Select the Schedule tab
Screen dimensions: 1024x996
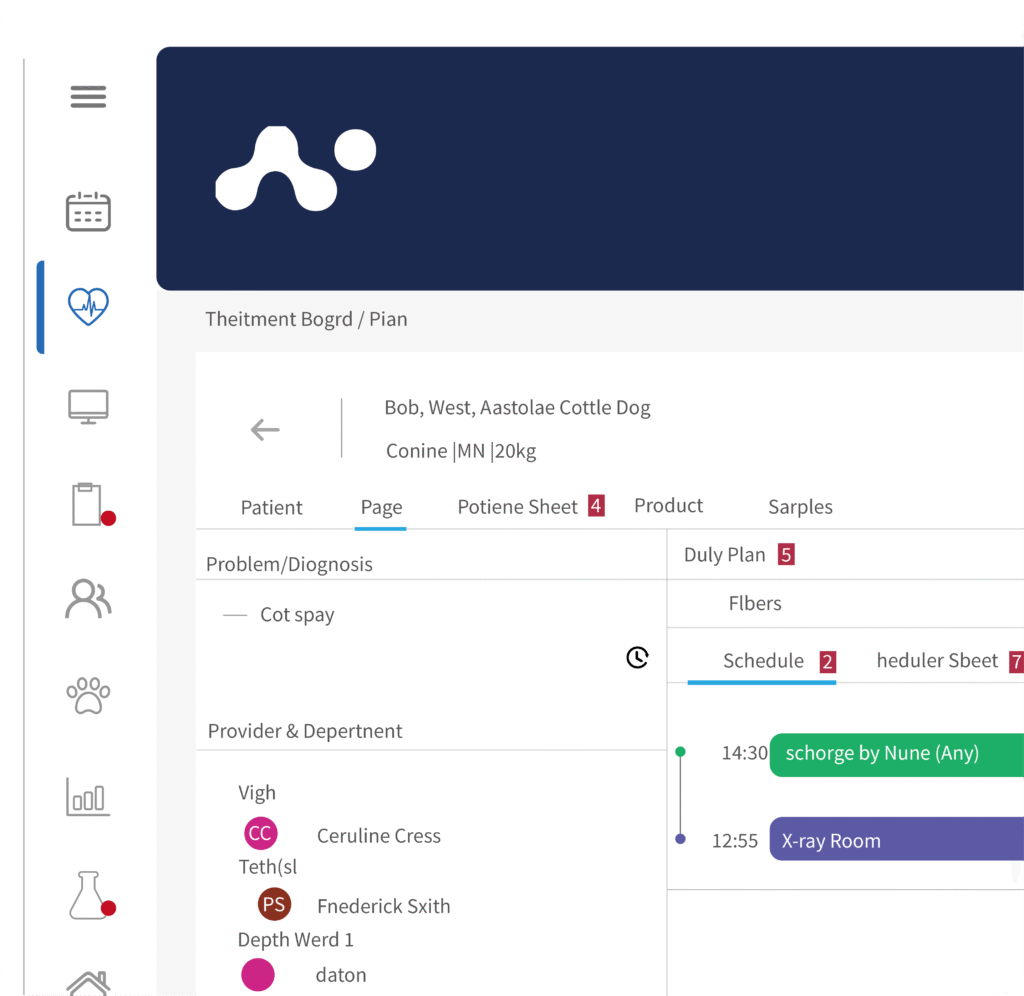(x=763, y=661)
